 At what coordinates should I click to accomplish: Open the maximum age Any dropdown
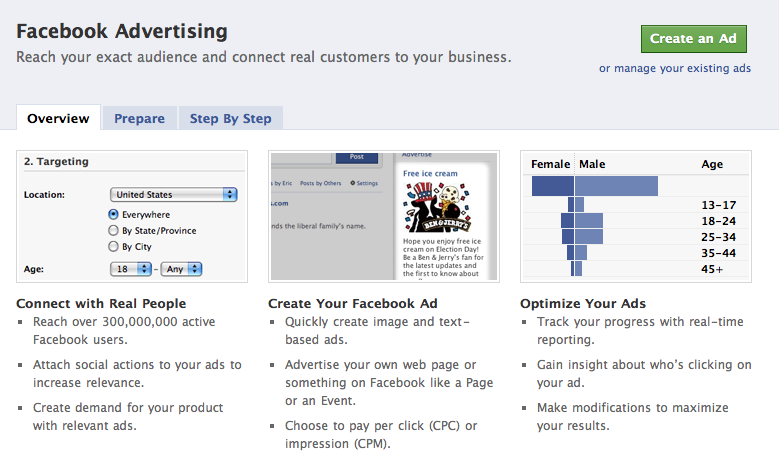click(181, 269)
